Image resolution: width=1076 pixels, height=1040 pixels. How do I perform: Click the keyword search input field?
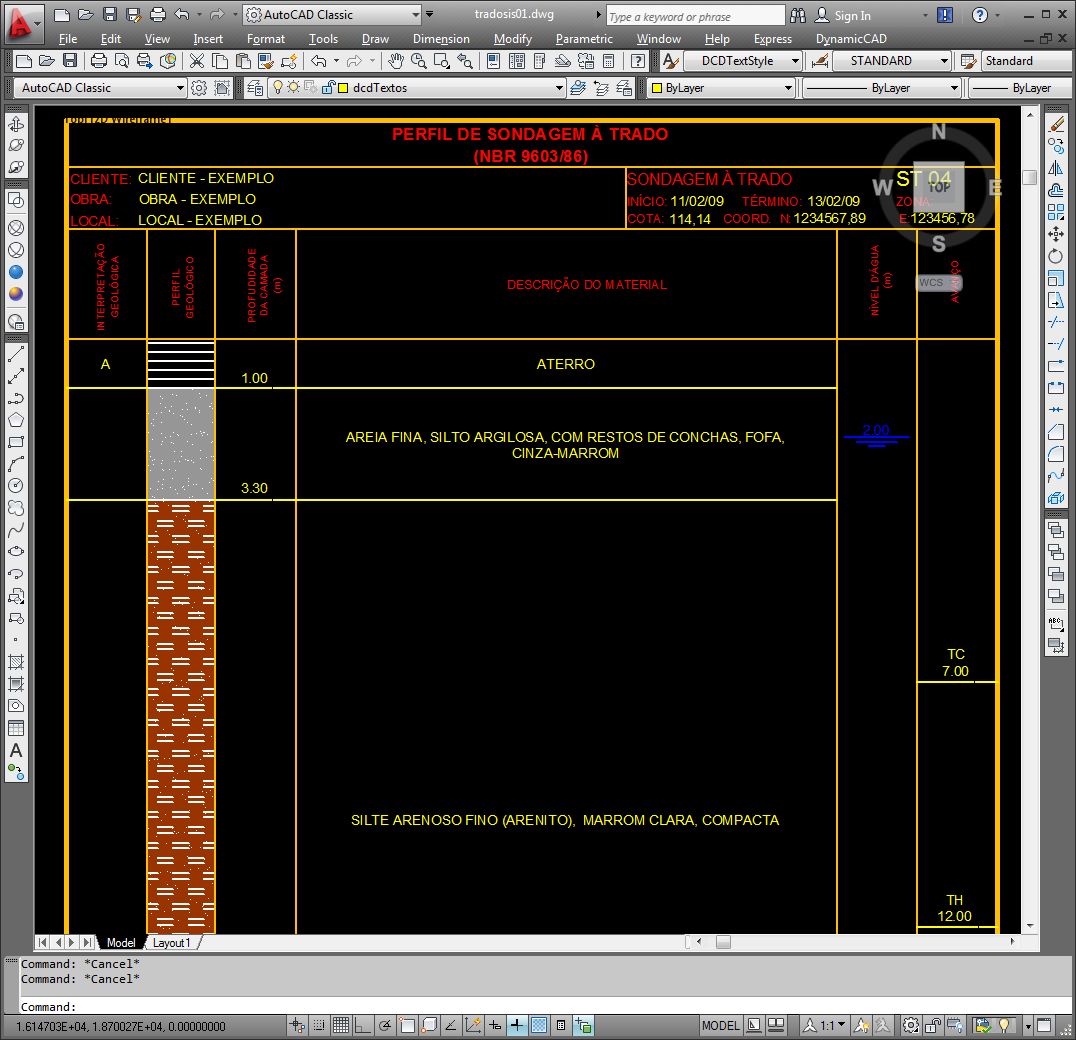point(695,16)
